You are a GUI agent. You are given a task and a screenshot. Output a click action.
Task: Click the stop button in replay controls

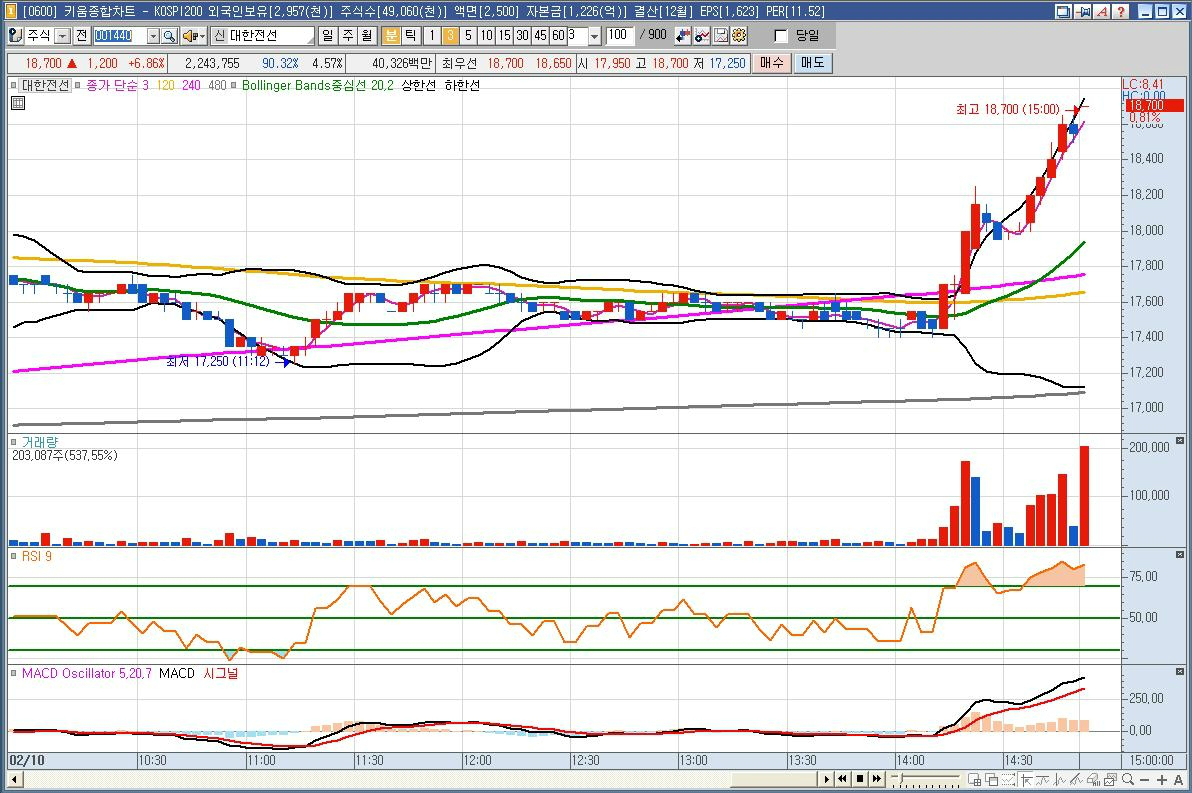click(860, 779)
